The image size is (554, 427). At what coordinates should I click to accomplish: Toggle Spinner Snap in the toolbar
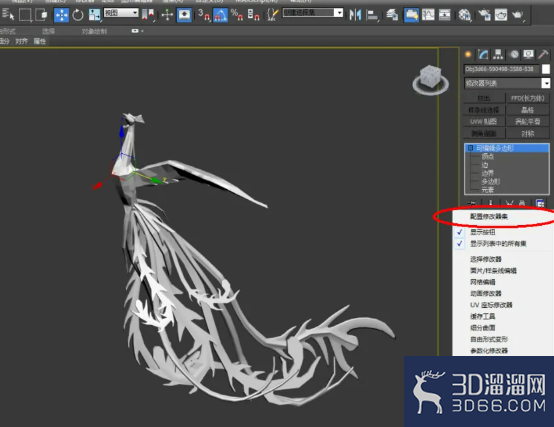253,15
